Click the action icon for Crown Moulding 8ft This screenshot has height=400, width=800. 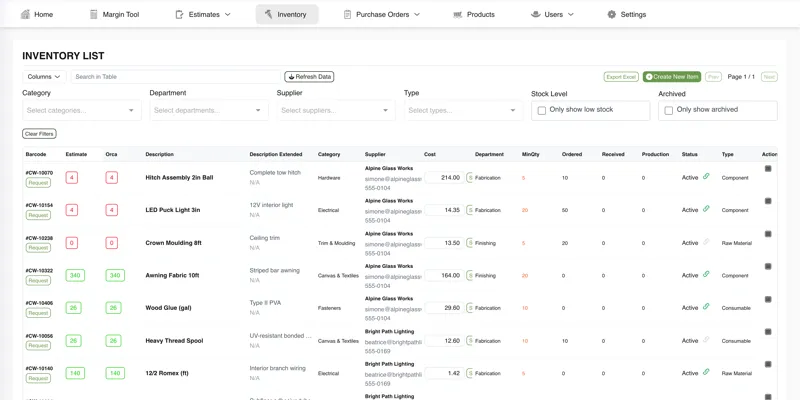(x=768, y=234)
